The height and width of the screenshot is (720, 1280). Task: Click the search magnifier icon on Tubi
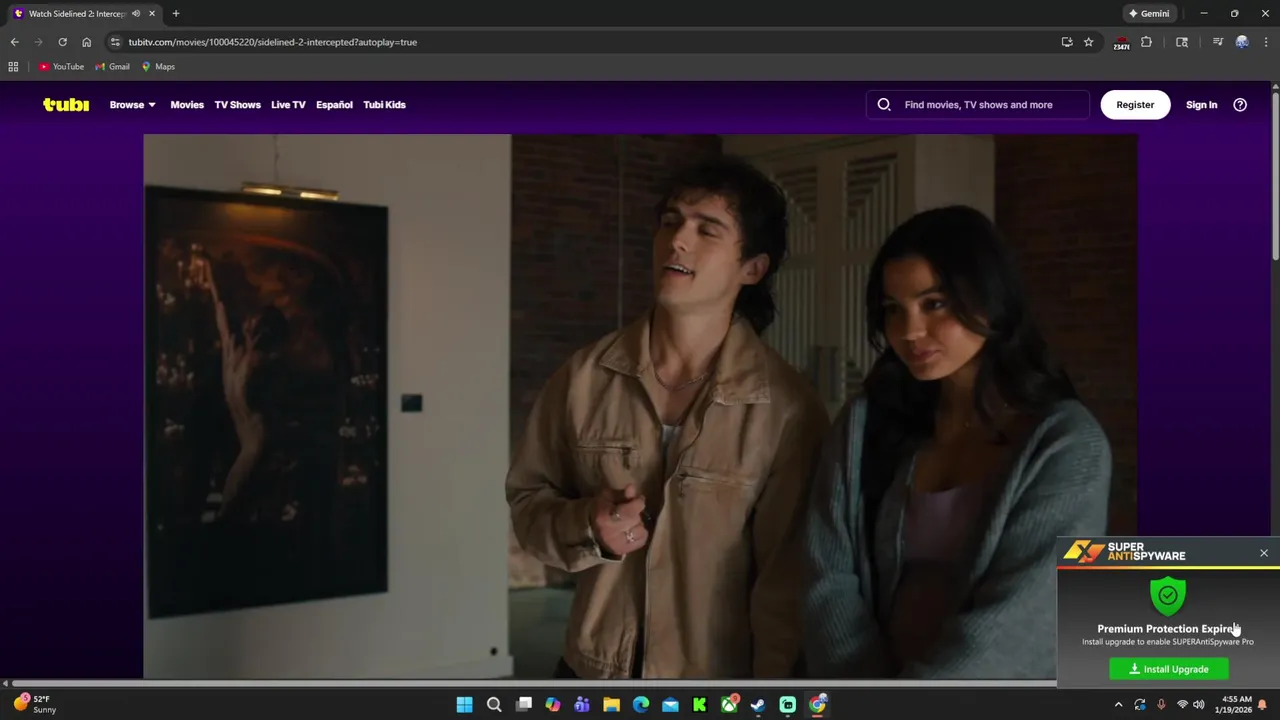884,104
